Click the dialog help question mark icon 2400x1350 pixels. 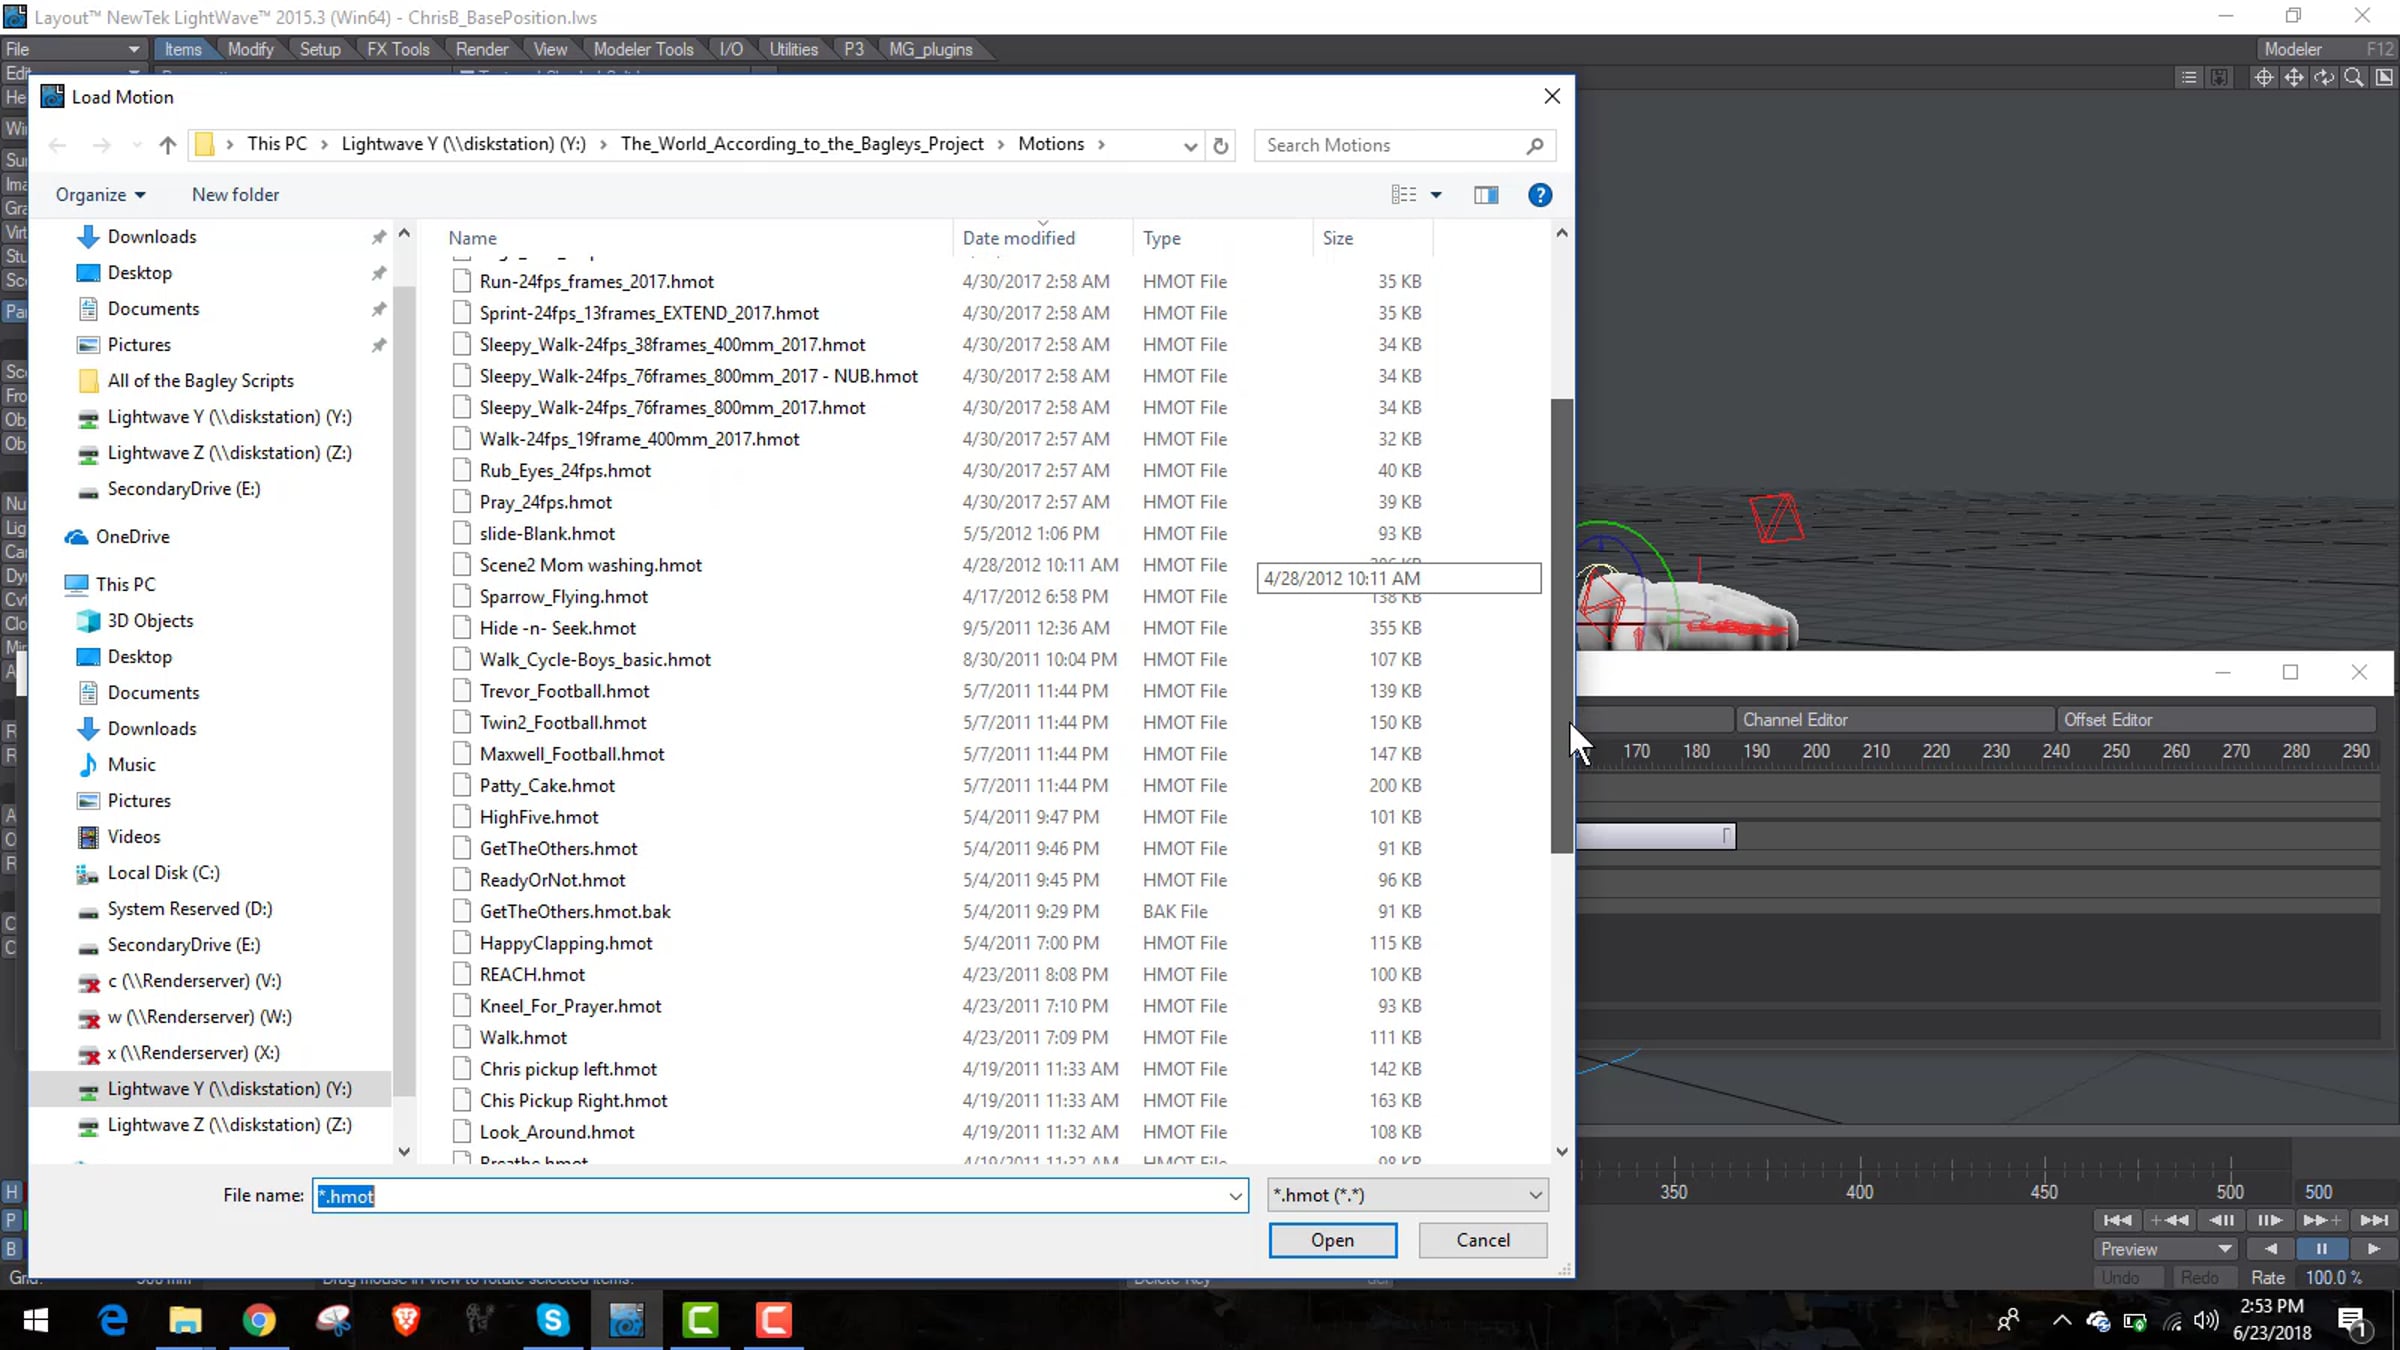1539,195
